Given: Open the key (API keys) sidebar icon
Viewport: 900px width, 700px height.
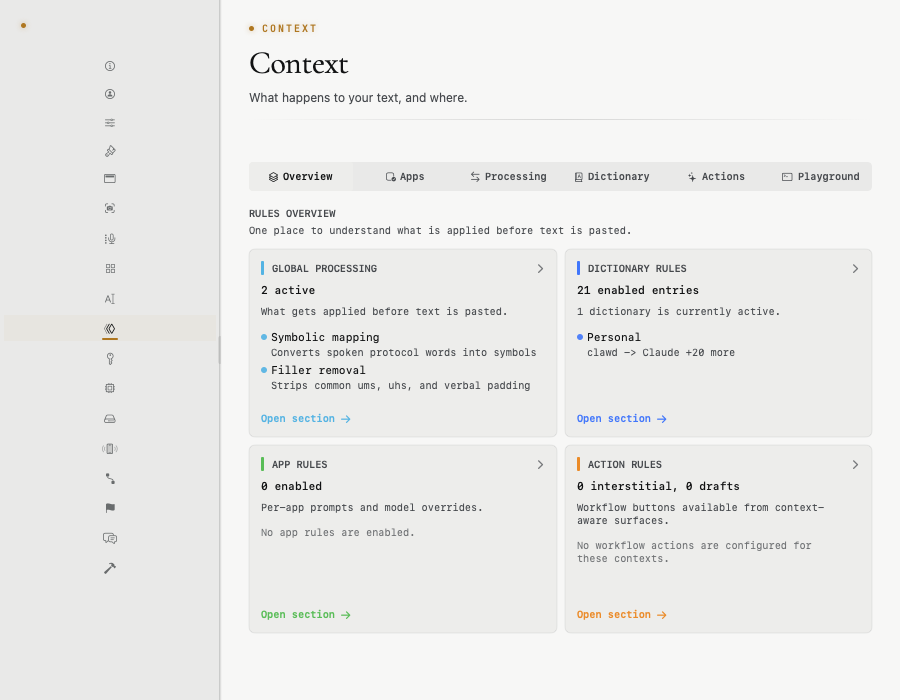Looking at the screenshot, I should point(110,359).
